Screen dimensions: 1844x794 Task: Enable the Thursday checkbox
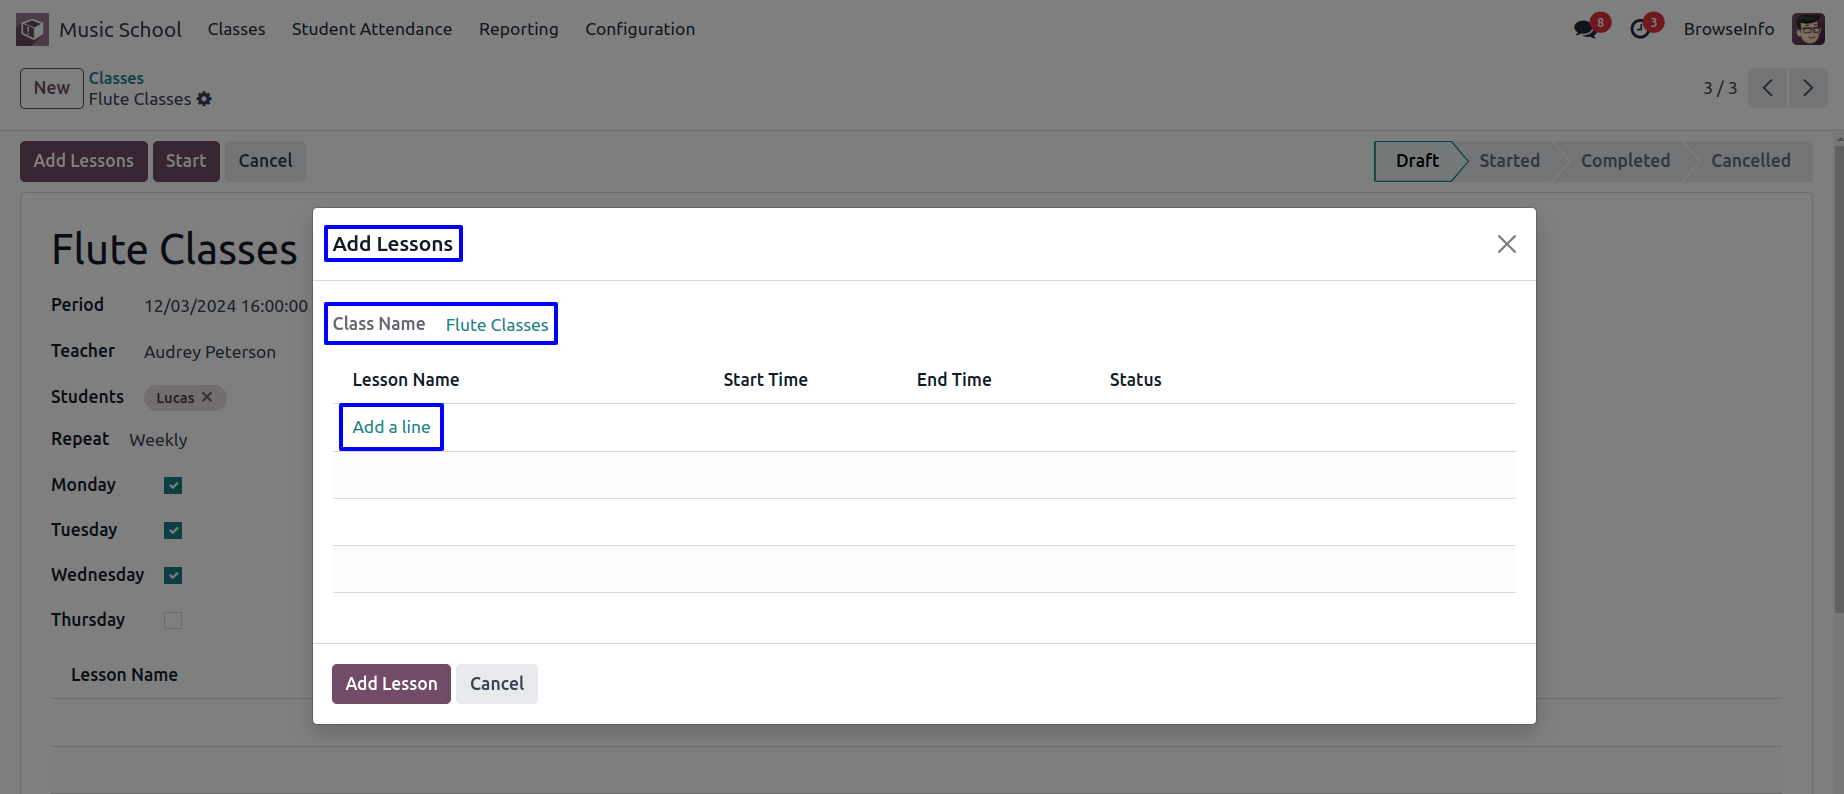[x=173, y=620]
